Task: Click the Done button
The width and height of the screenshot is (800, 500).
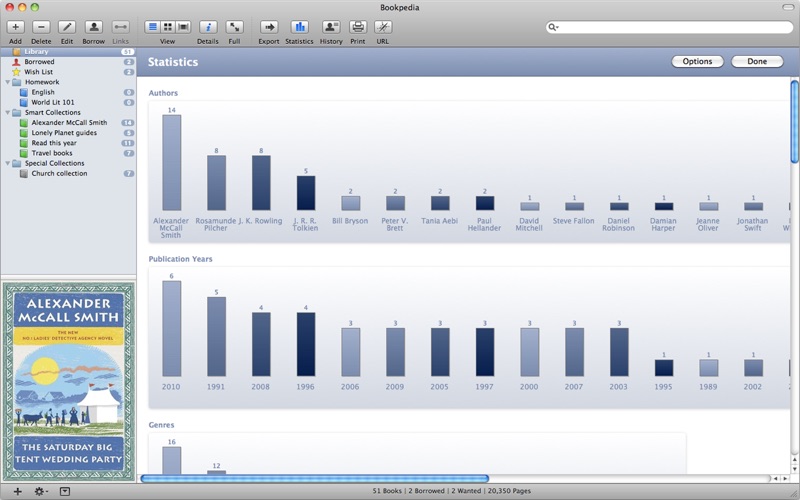Action: (757, 62)
